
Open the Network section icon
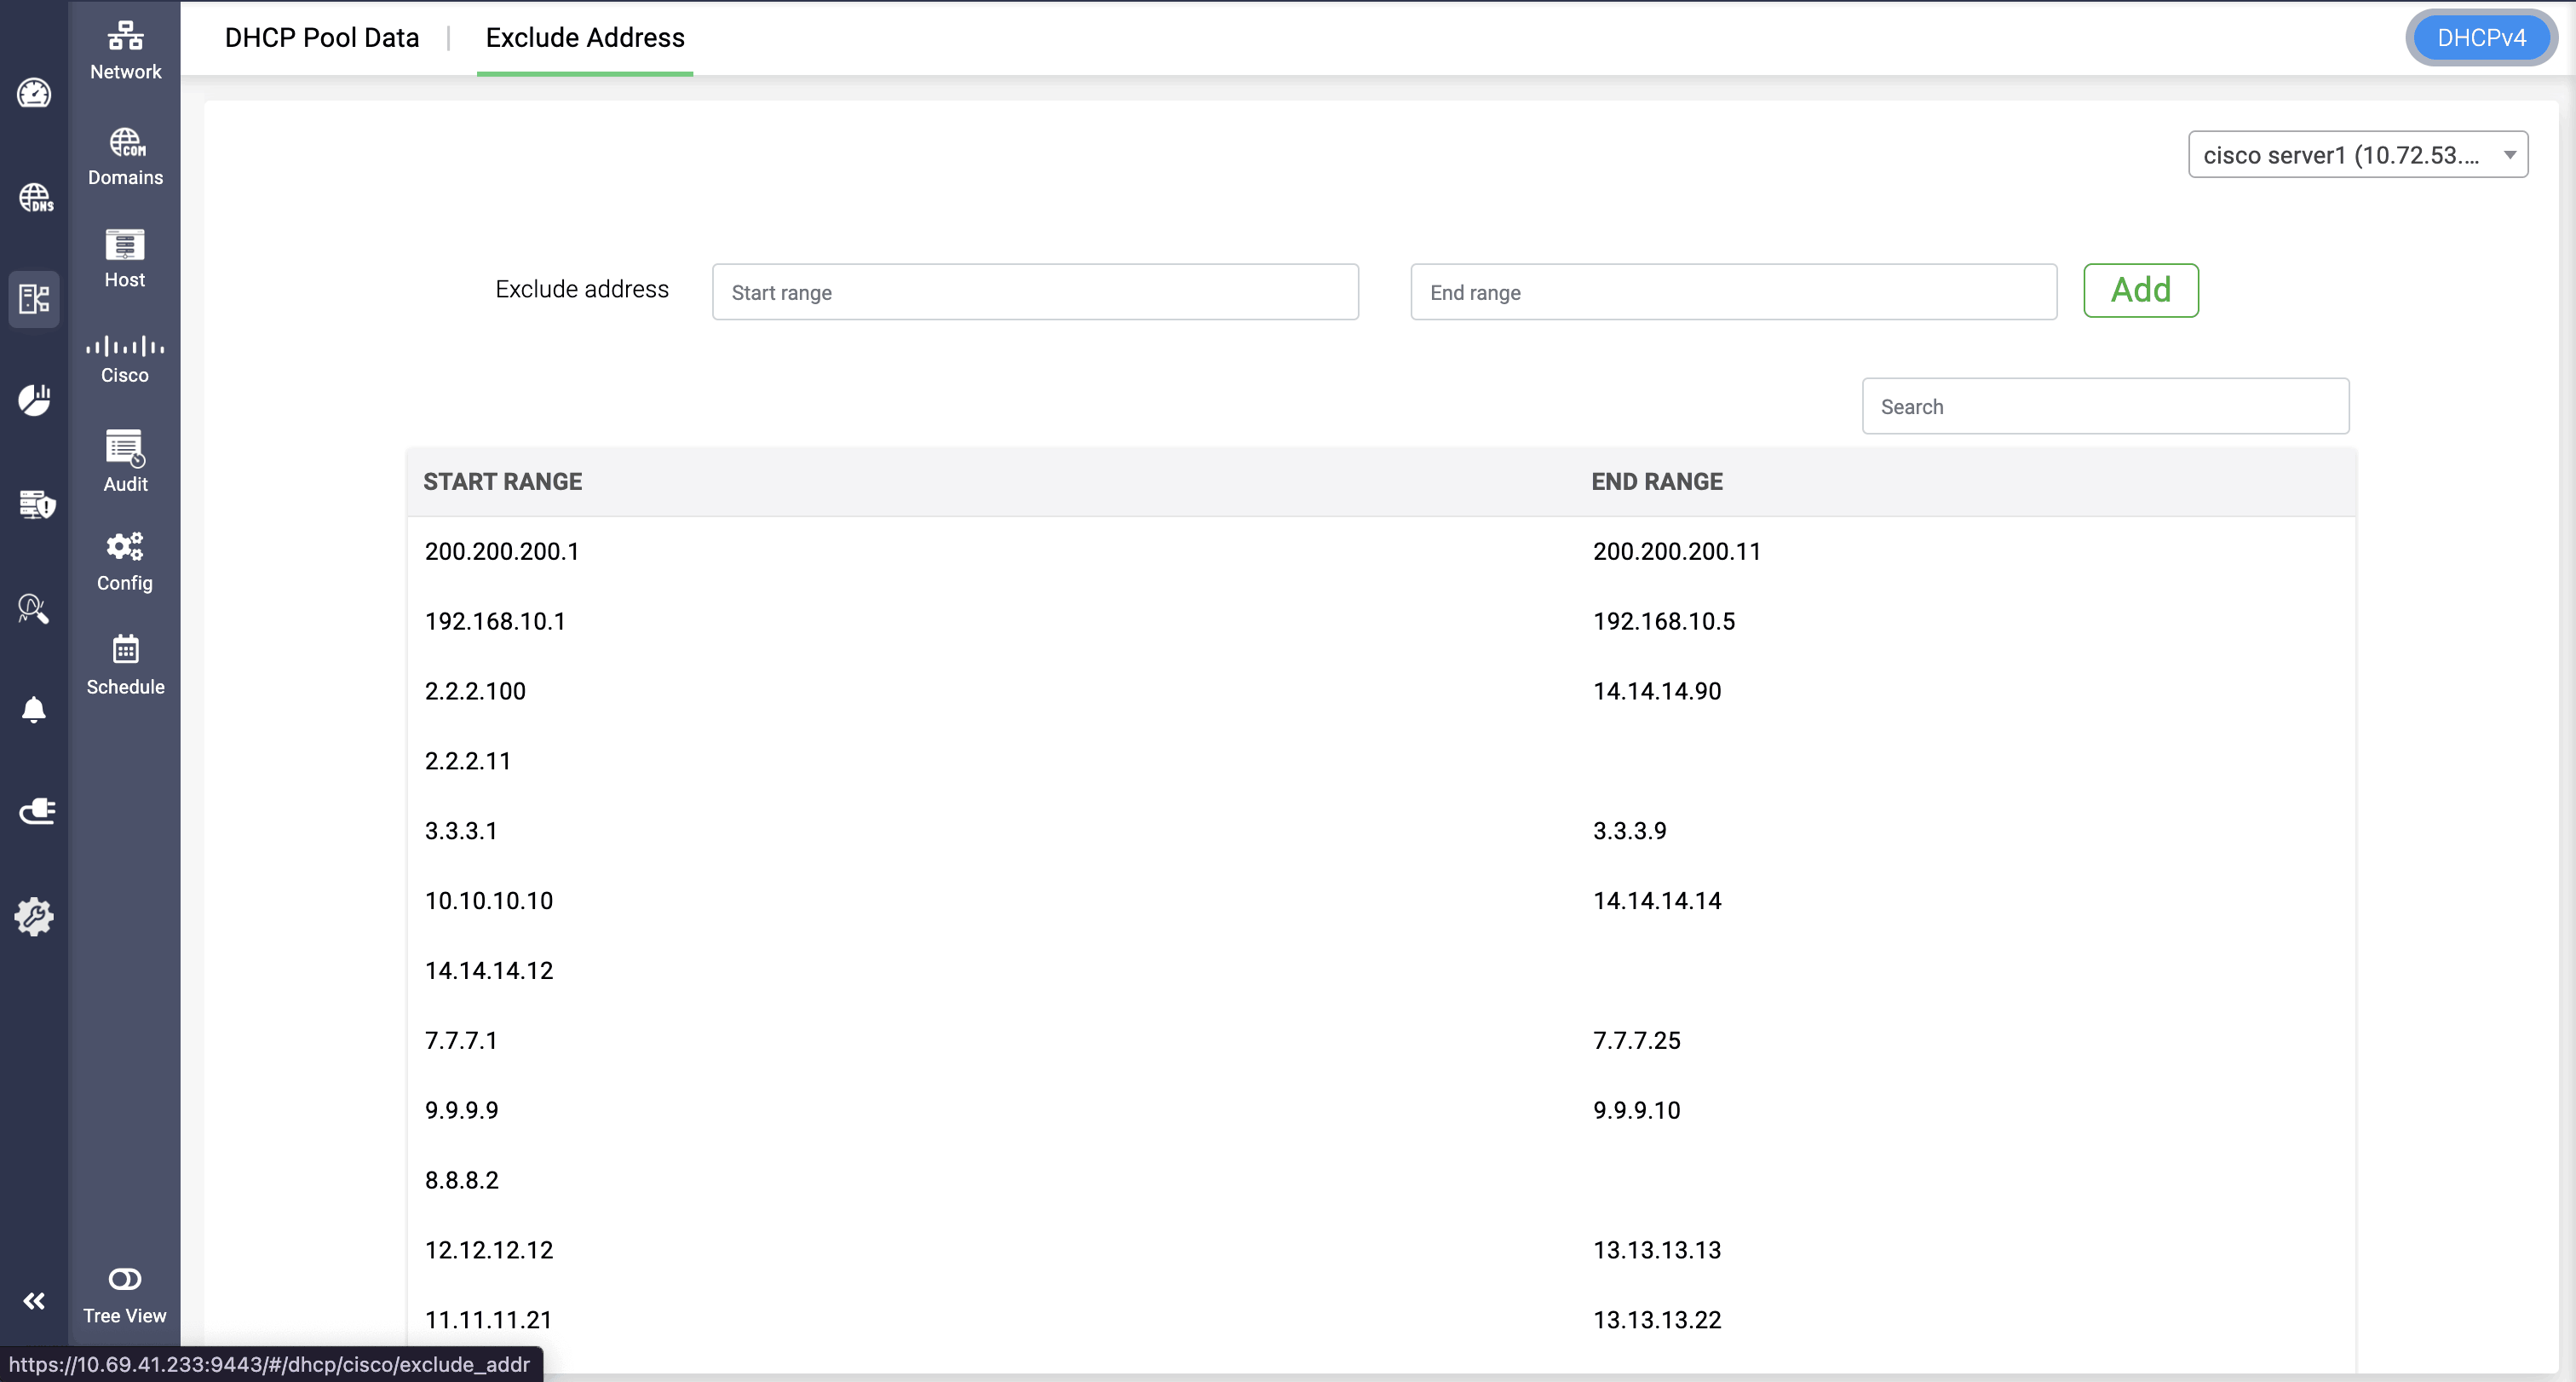click(x=125, y=37)
